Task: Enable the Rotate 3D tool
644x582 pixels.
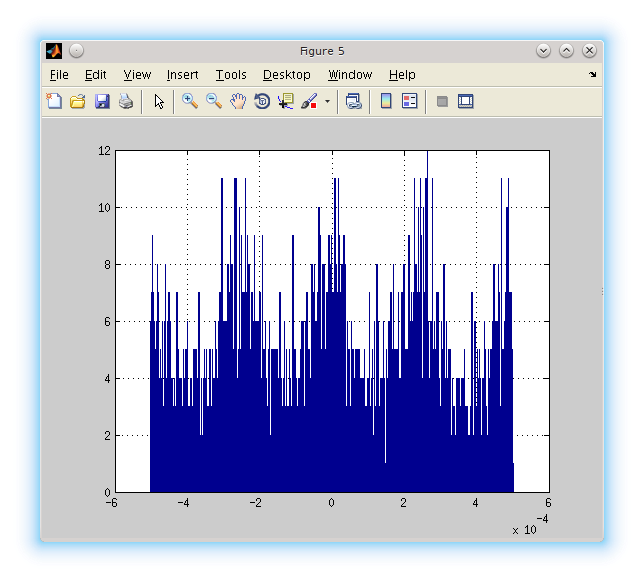Action: coord(262,101)
